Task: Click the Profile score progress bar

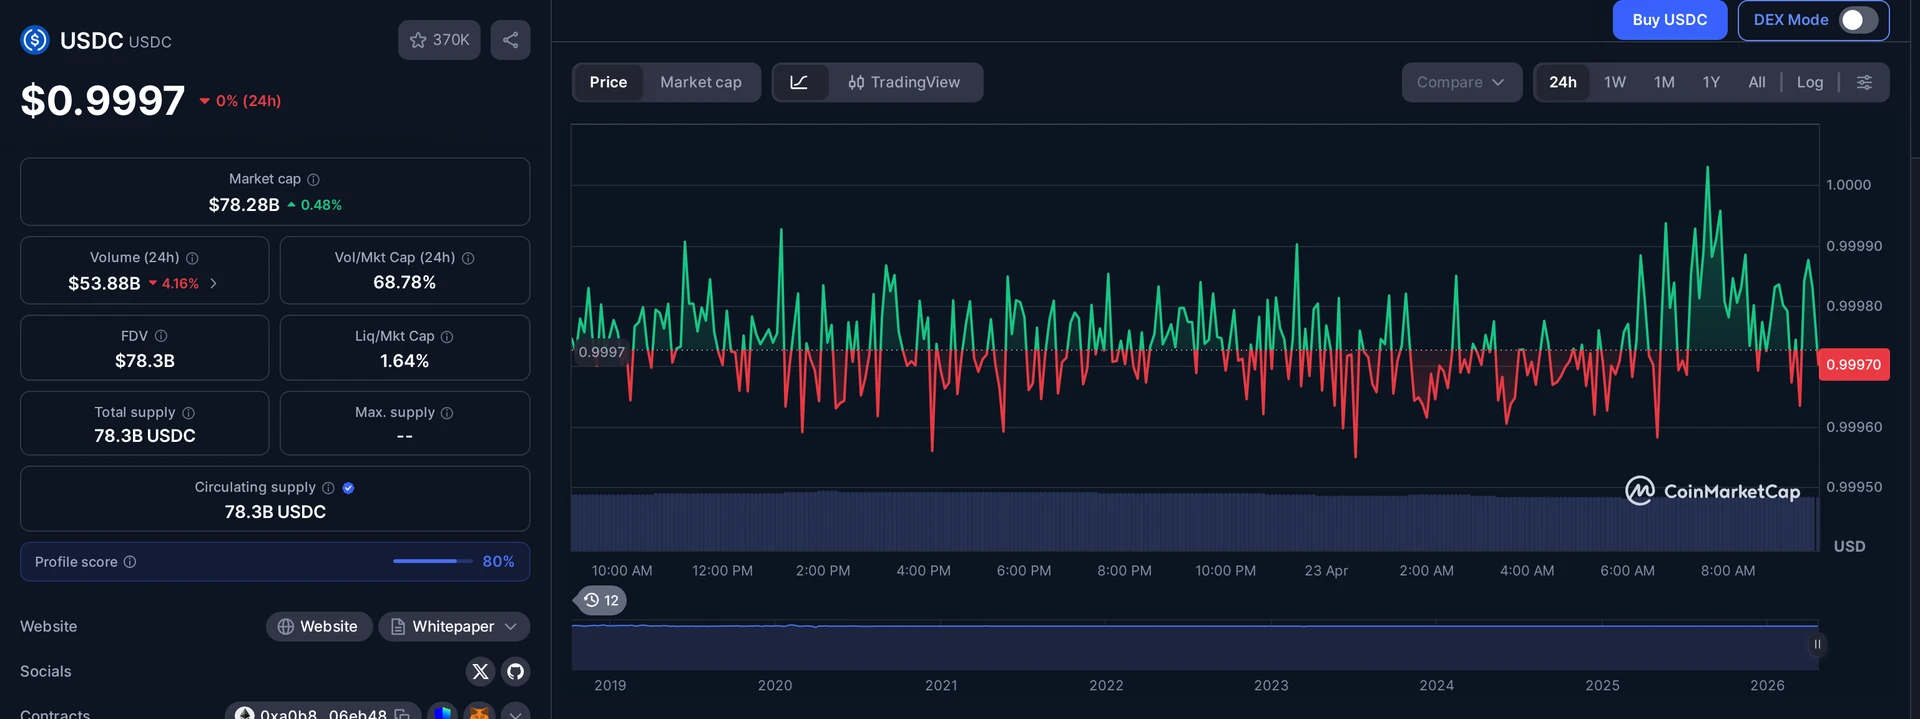Action: pyautogui.click(x=432, y=561)
